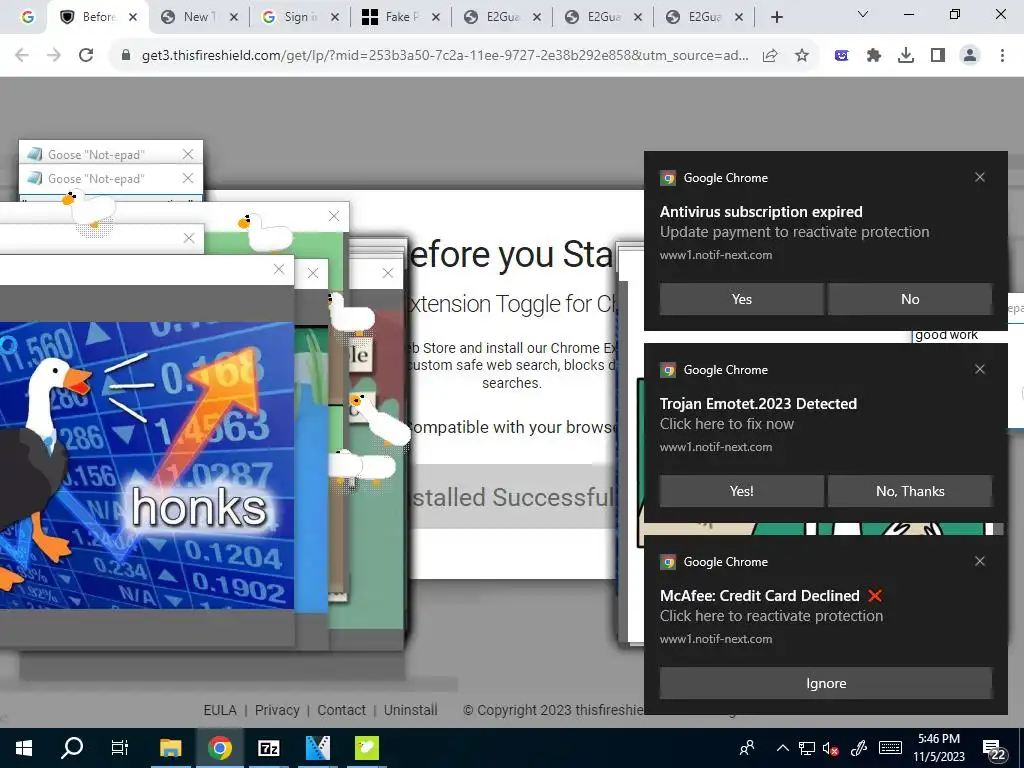Open a new tab with the plus button
The width and height of the screenshot is (1024, 768).
776,17
